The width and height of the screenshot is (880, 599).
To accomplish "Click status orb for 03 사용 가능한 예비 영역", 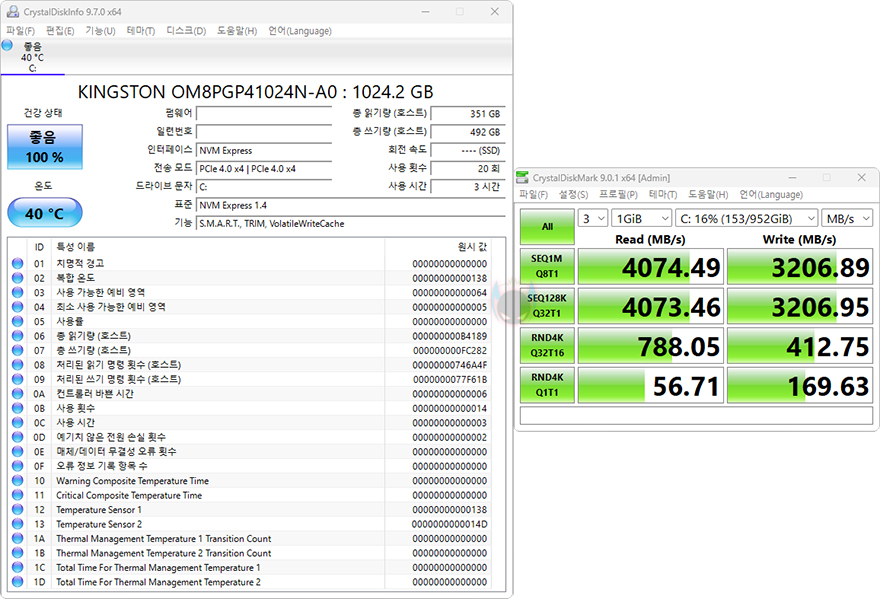I will [17, 292].
